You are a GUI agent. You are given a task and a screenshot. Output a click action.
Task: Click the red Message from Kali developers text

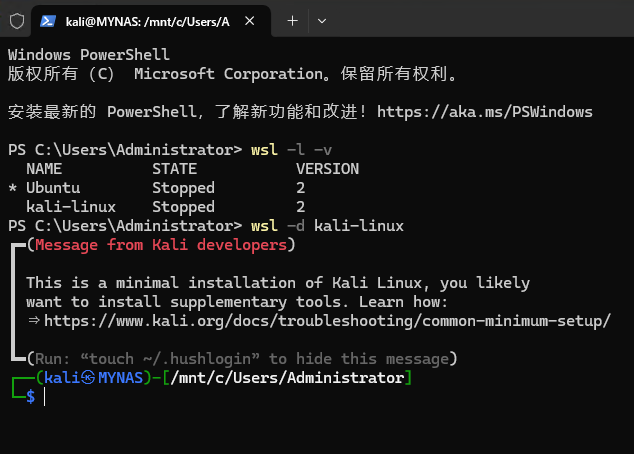click(161, 245)
